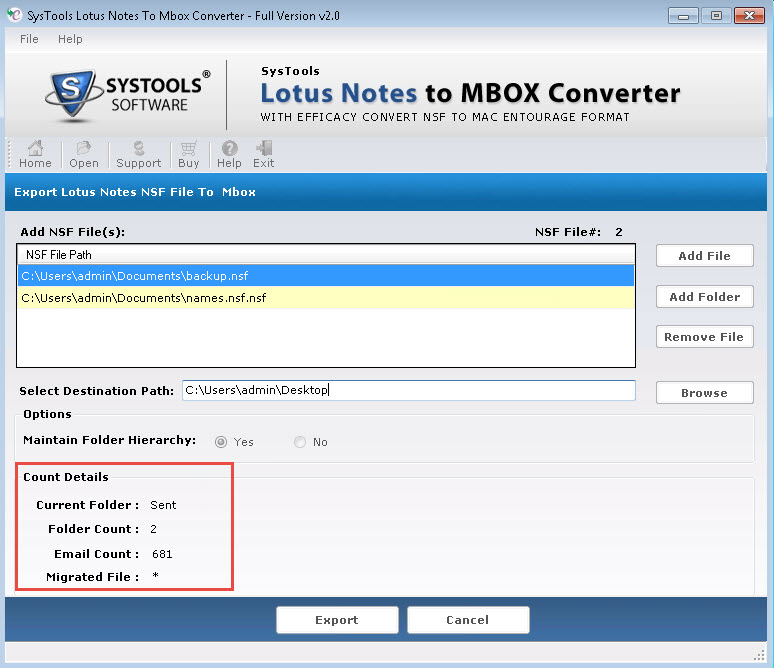Screen dimensions: 774x668
Task: Click the Folder Count value 2
Action: pos(154,529)
